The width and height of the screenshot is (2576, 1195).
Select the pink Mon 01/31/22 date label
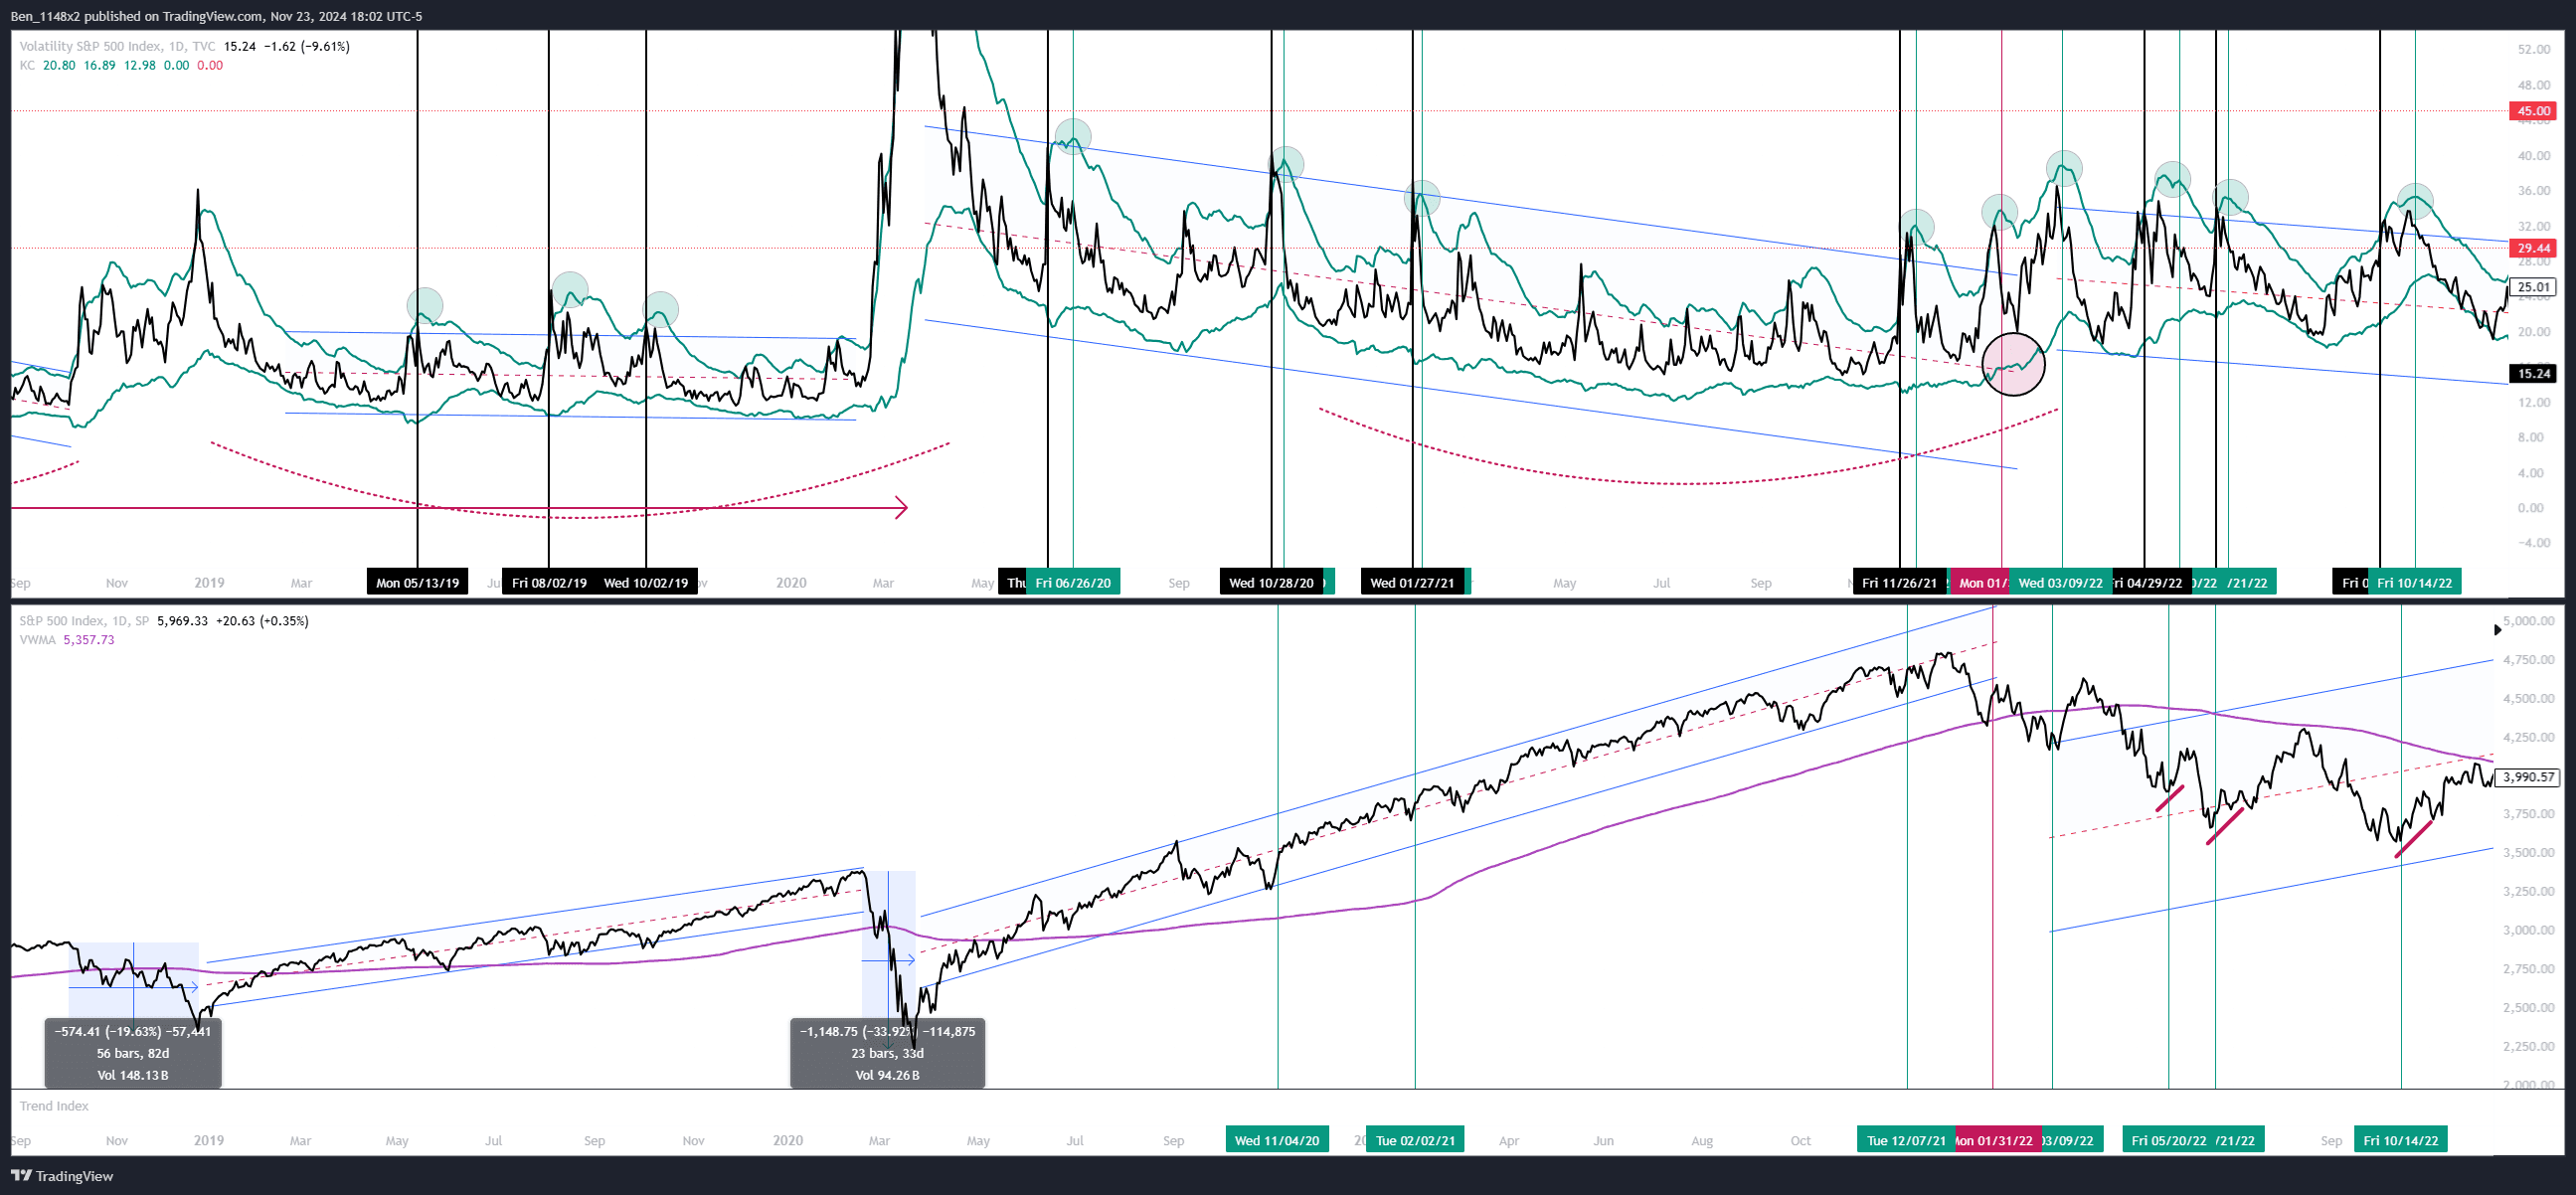[1996, 1140]
